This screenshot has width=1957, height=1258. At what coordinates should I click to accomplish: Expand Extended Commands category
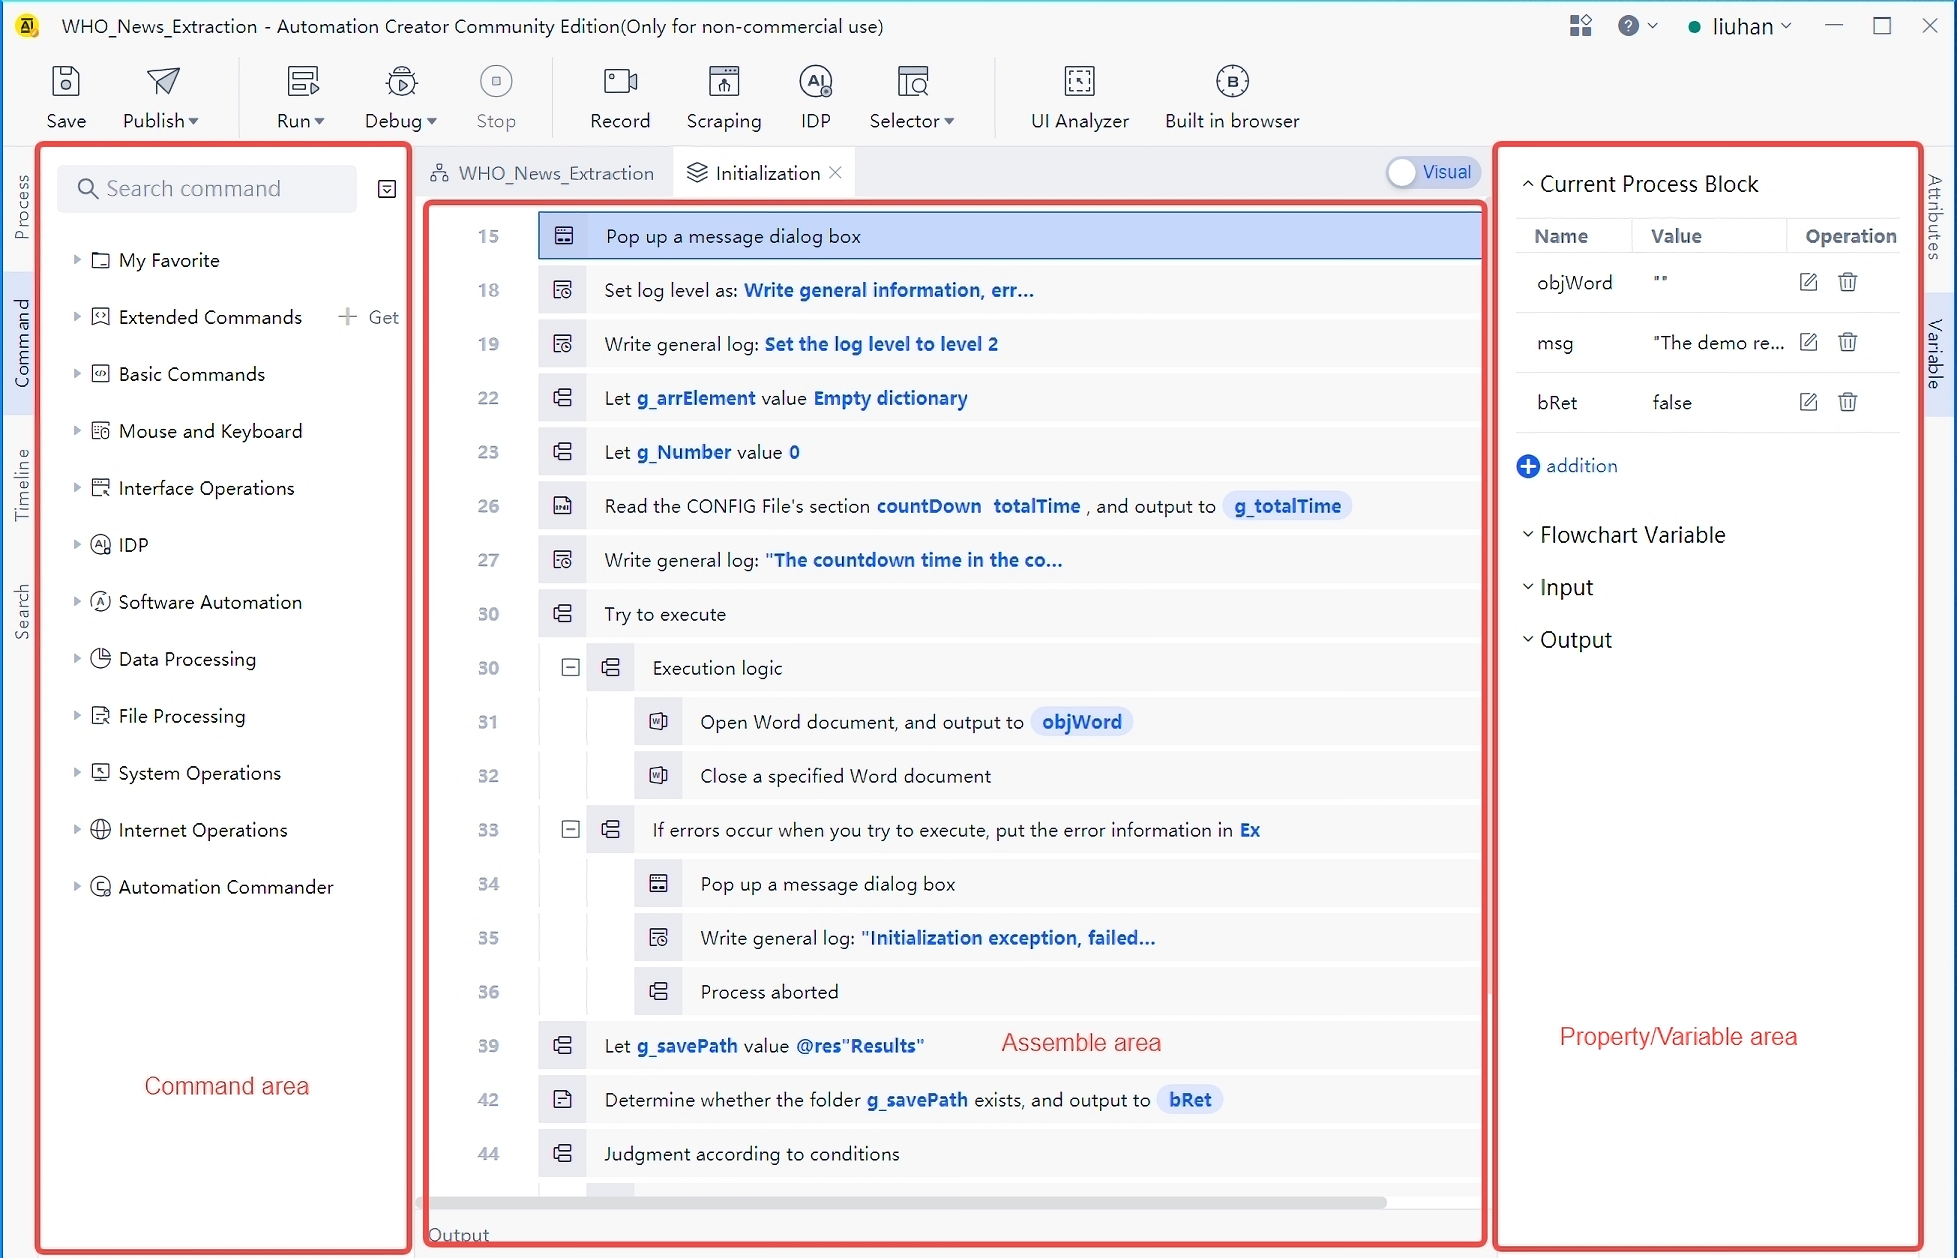point(77,317)
